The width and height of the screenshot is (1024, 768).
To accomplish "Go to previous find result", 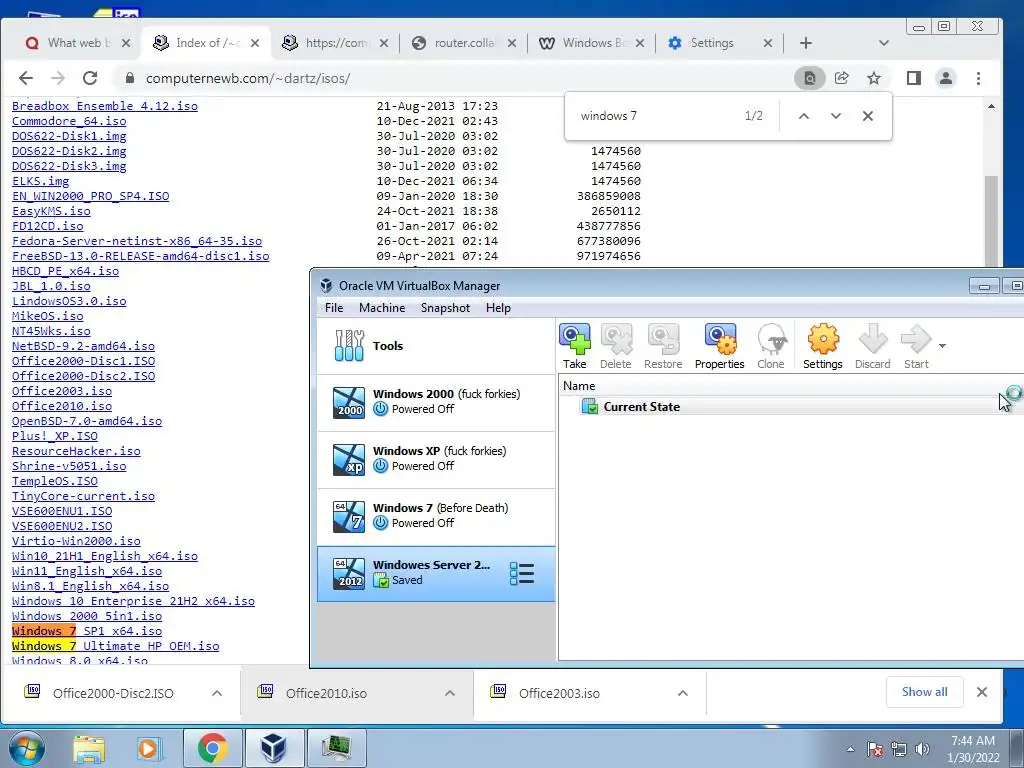I will tap(804, 116).
